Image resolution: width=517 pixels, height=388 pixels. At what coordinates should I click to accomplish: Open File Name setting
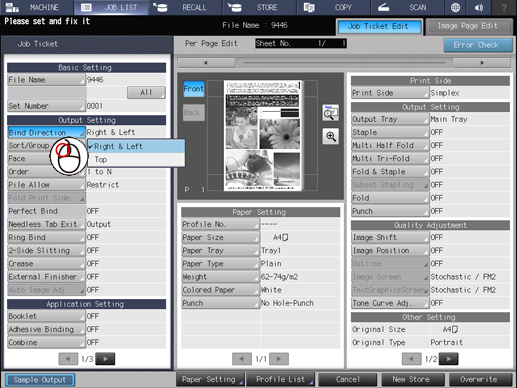coord(46,80)
